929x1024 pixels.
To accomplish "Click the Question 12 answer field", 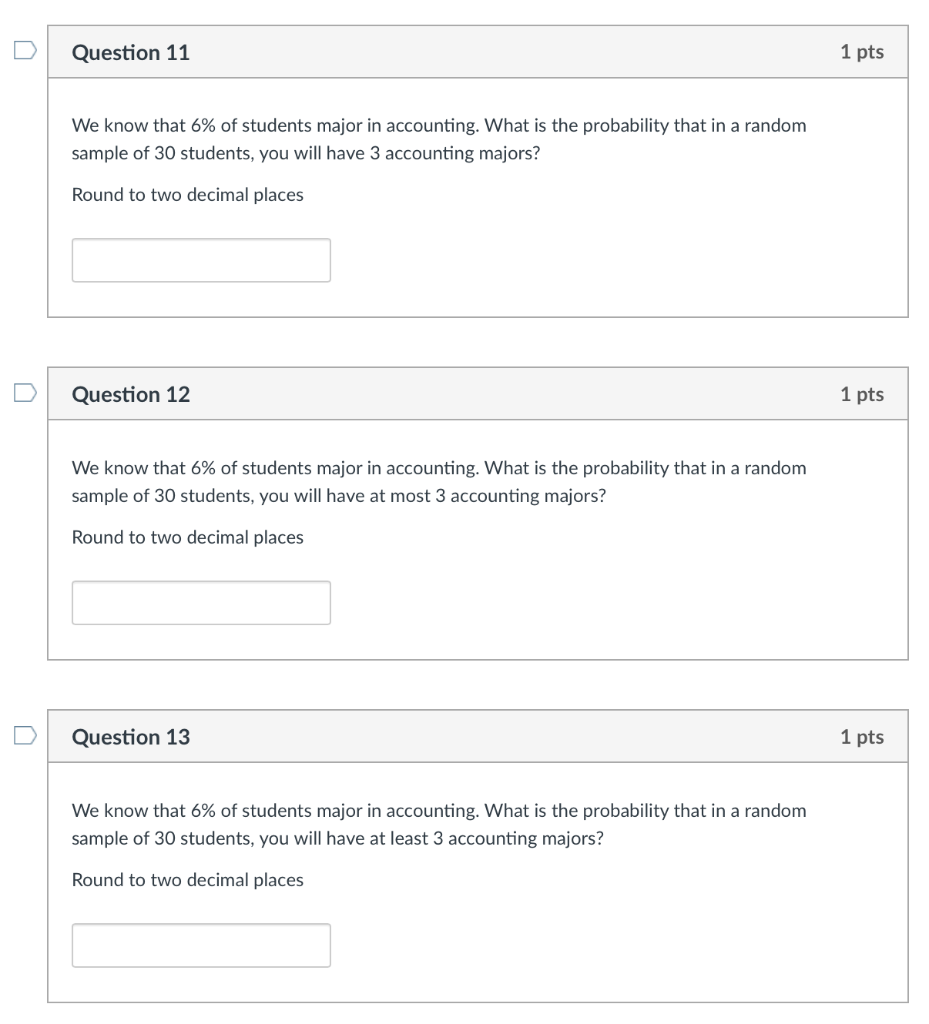I will click(x=201, y=603).
